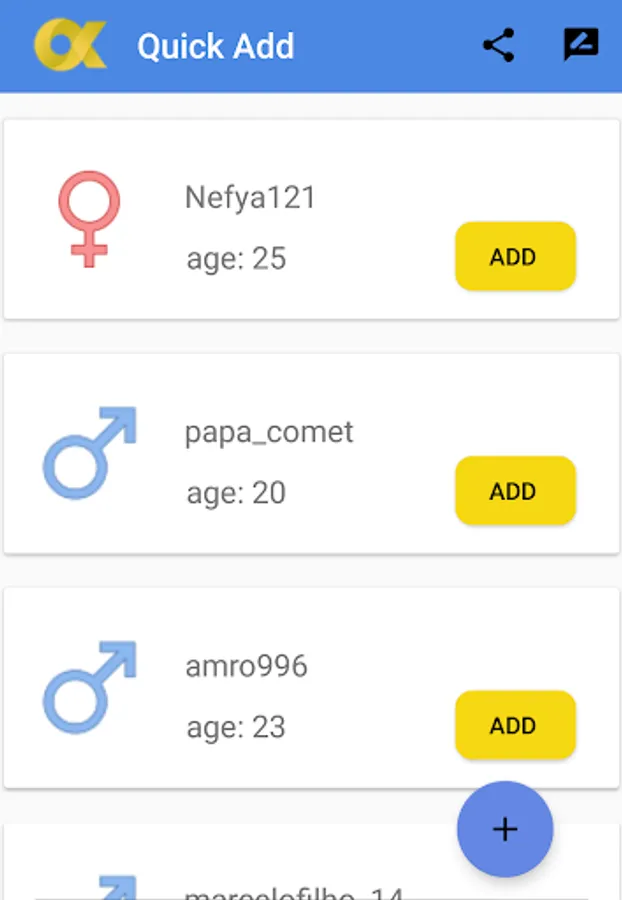
Task: Tap the age: 25 label
Action: (236, 259)
